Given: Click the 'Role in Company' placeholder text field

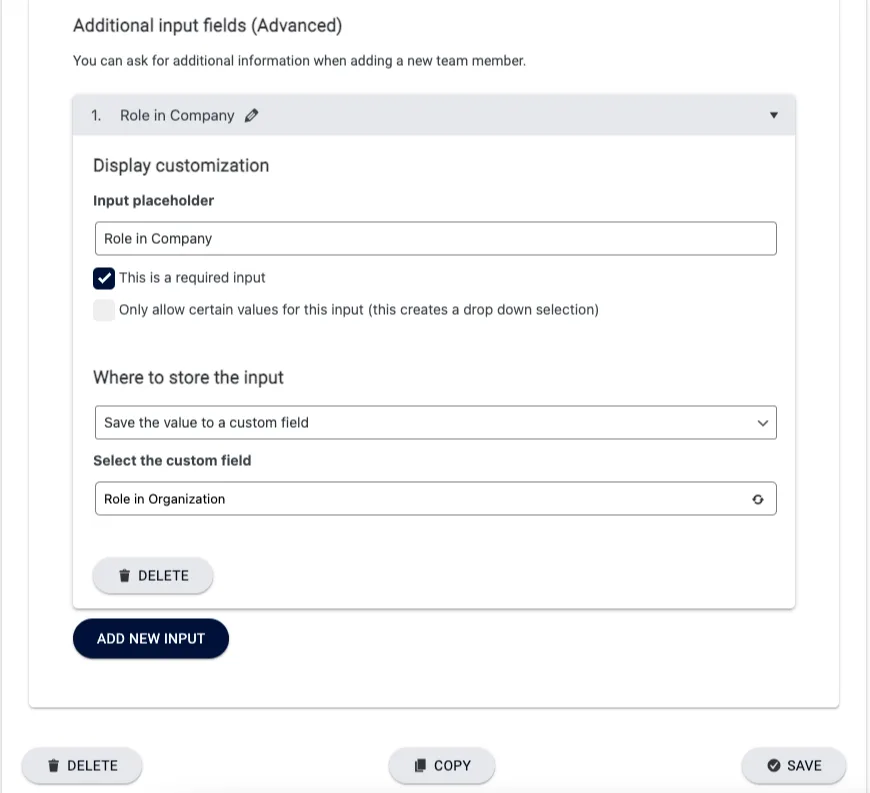Looking at the screenshot, I should [x=435, y=238].
